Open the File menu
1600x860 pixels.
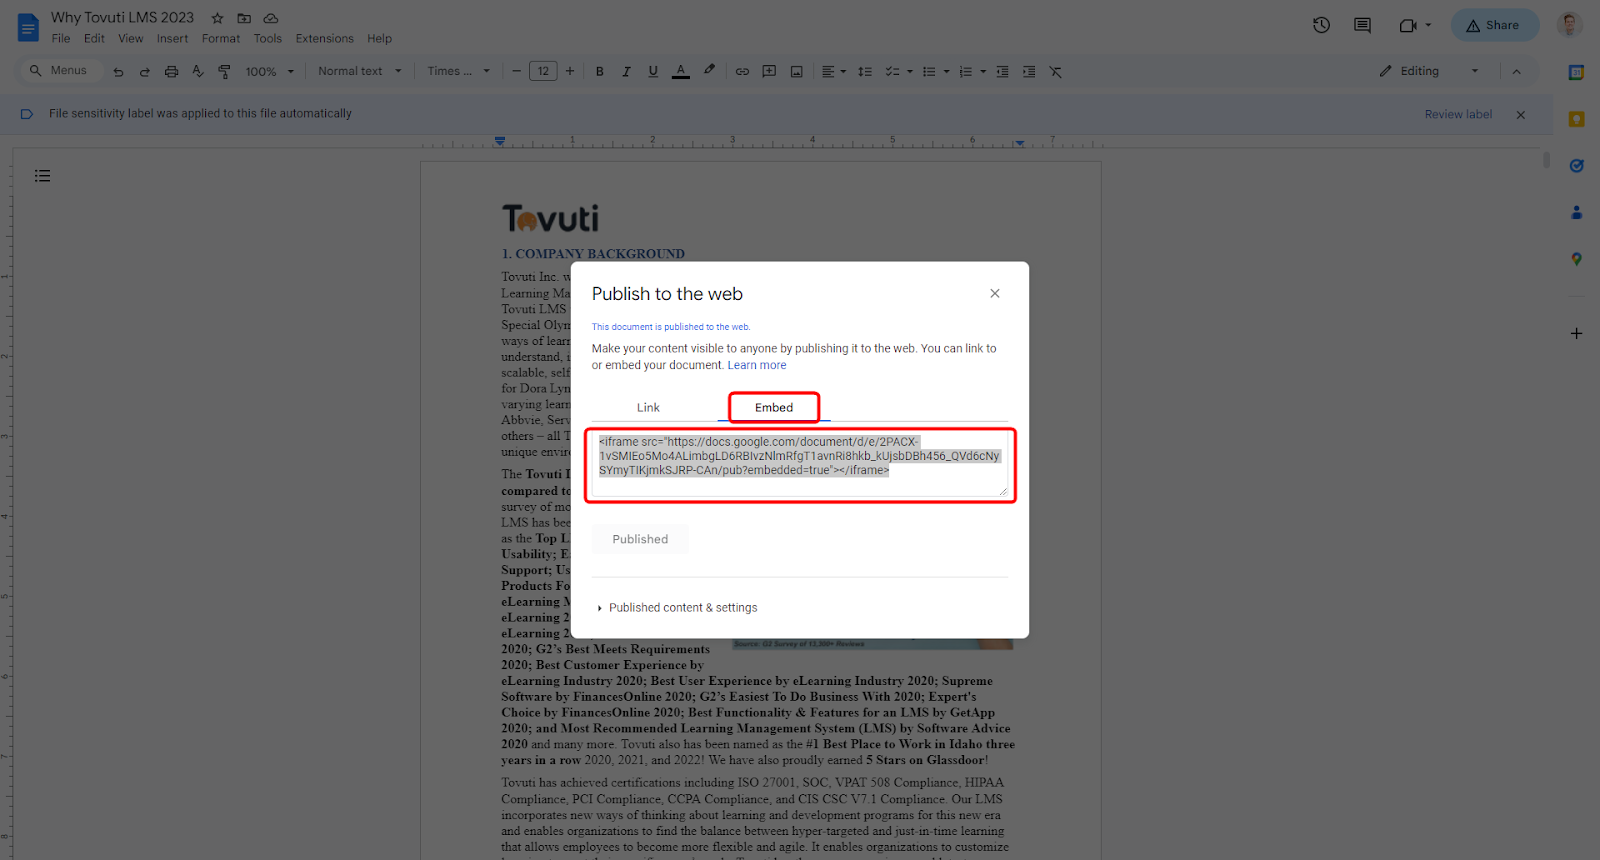61,39
